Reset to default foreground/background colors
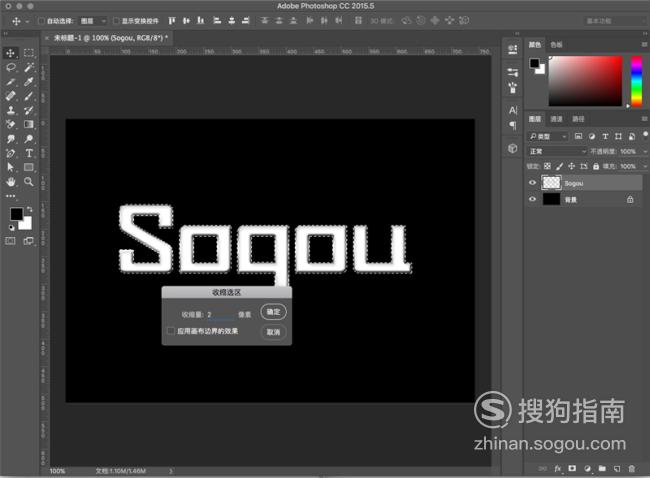The image size is (650, 478). (12, 227)
